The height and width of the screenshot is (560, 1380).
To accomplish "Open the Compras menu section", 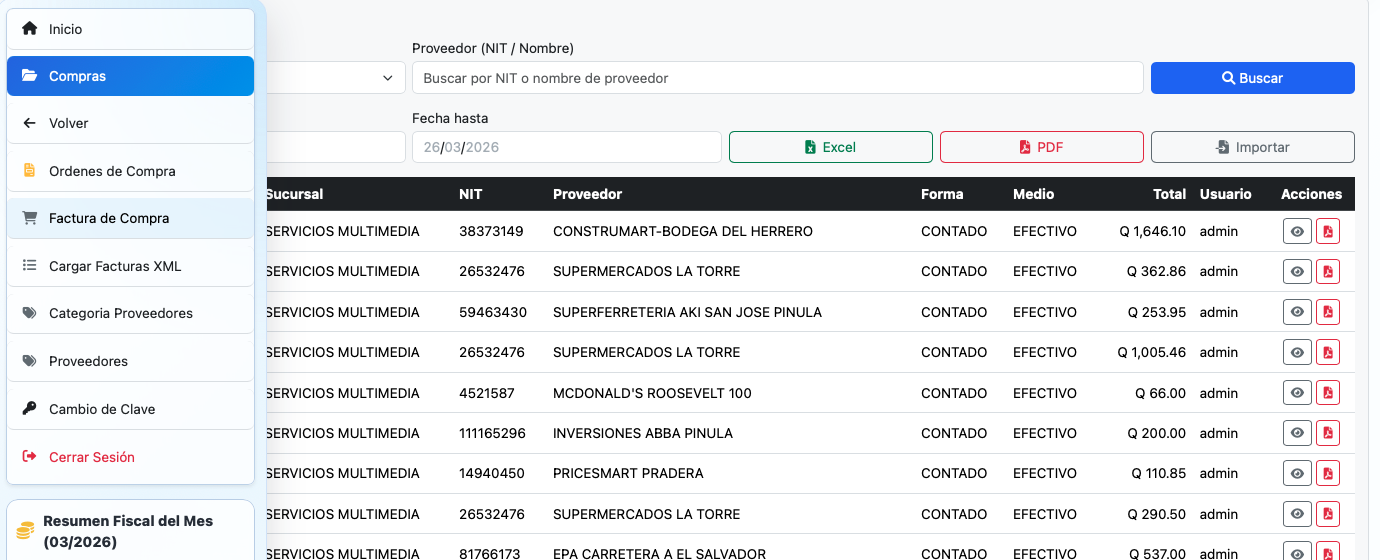I will click(x=130, y=76).
